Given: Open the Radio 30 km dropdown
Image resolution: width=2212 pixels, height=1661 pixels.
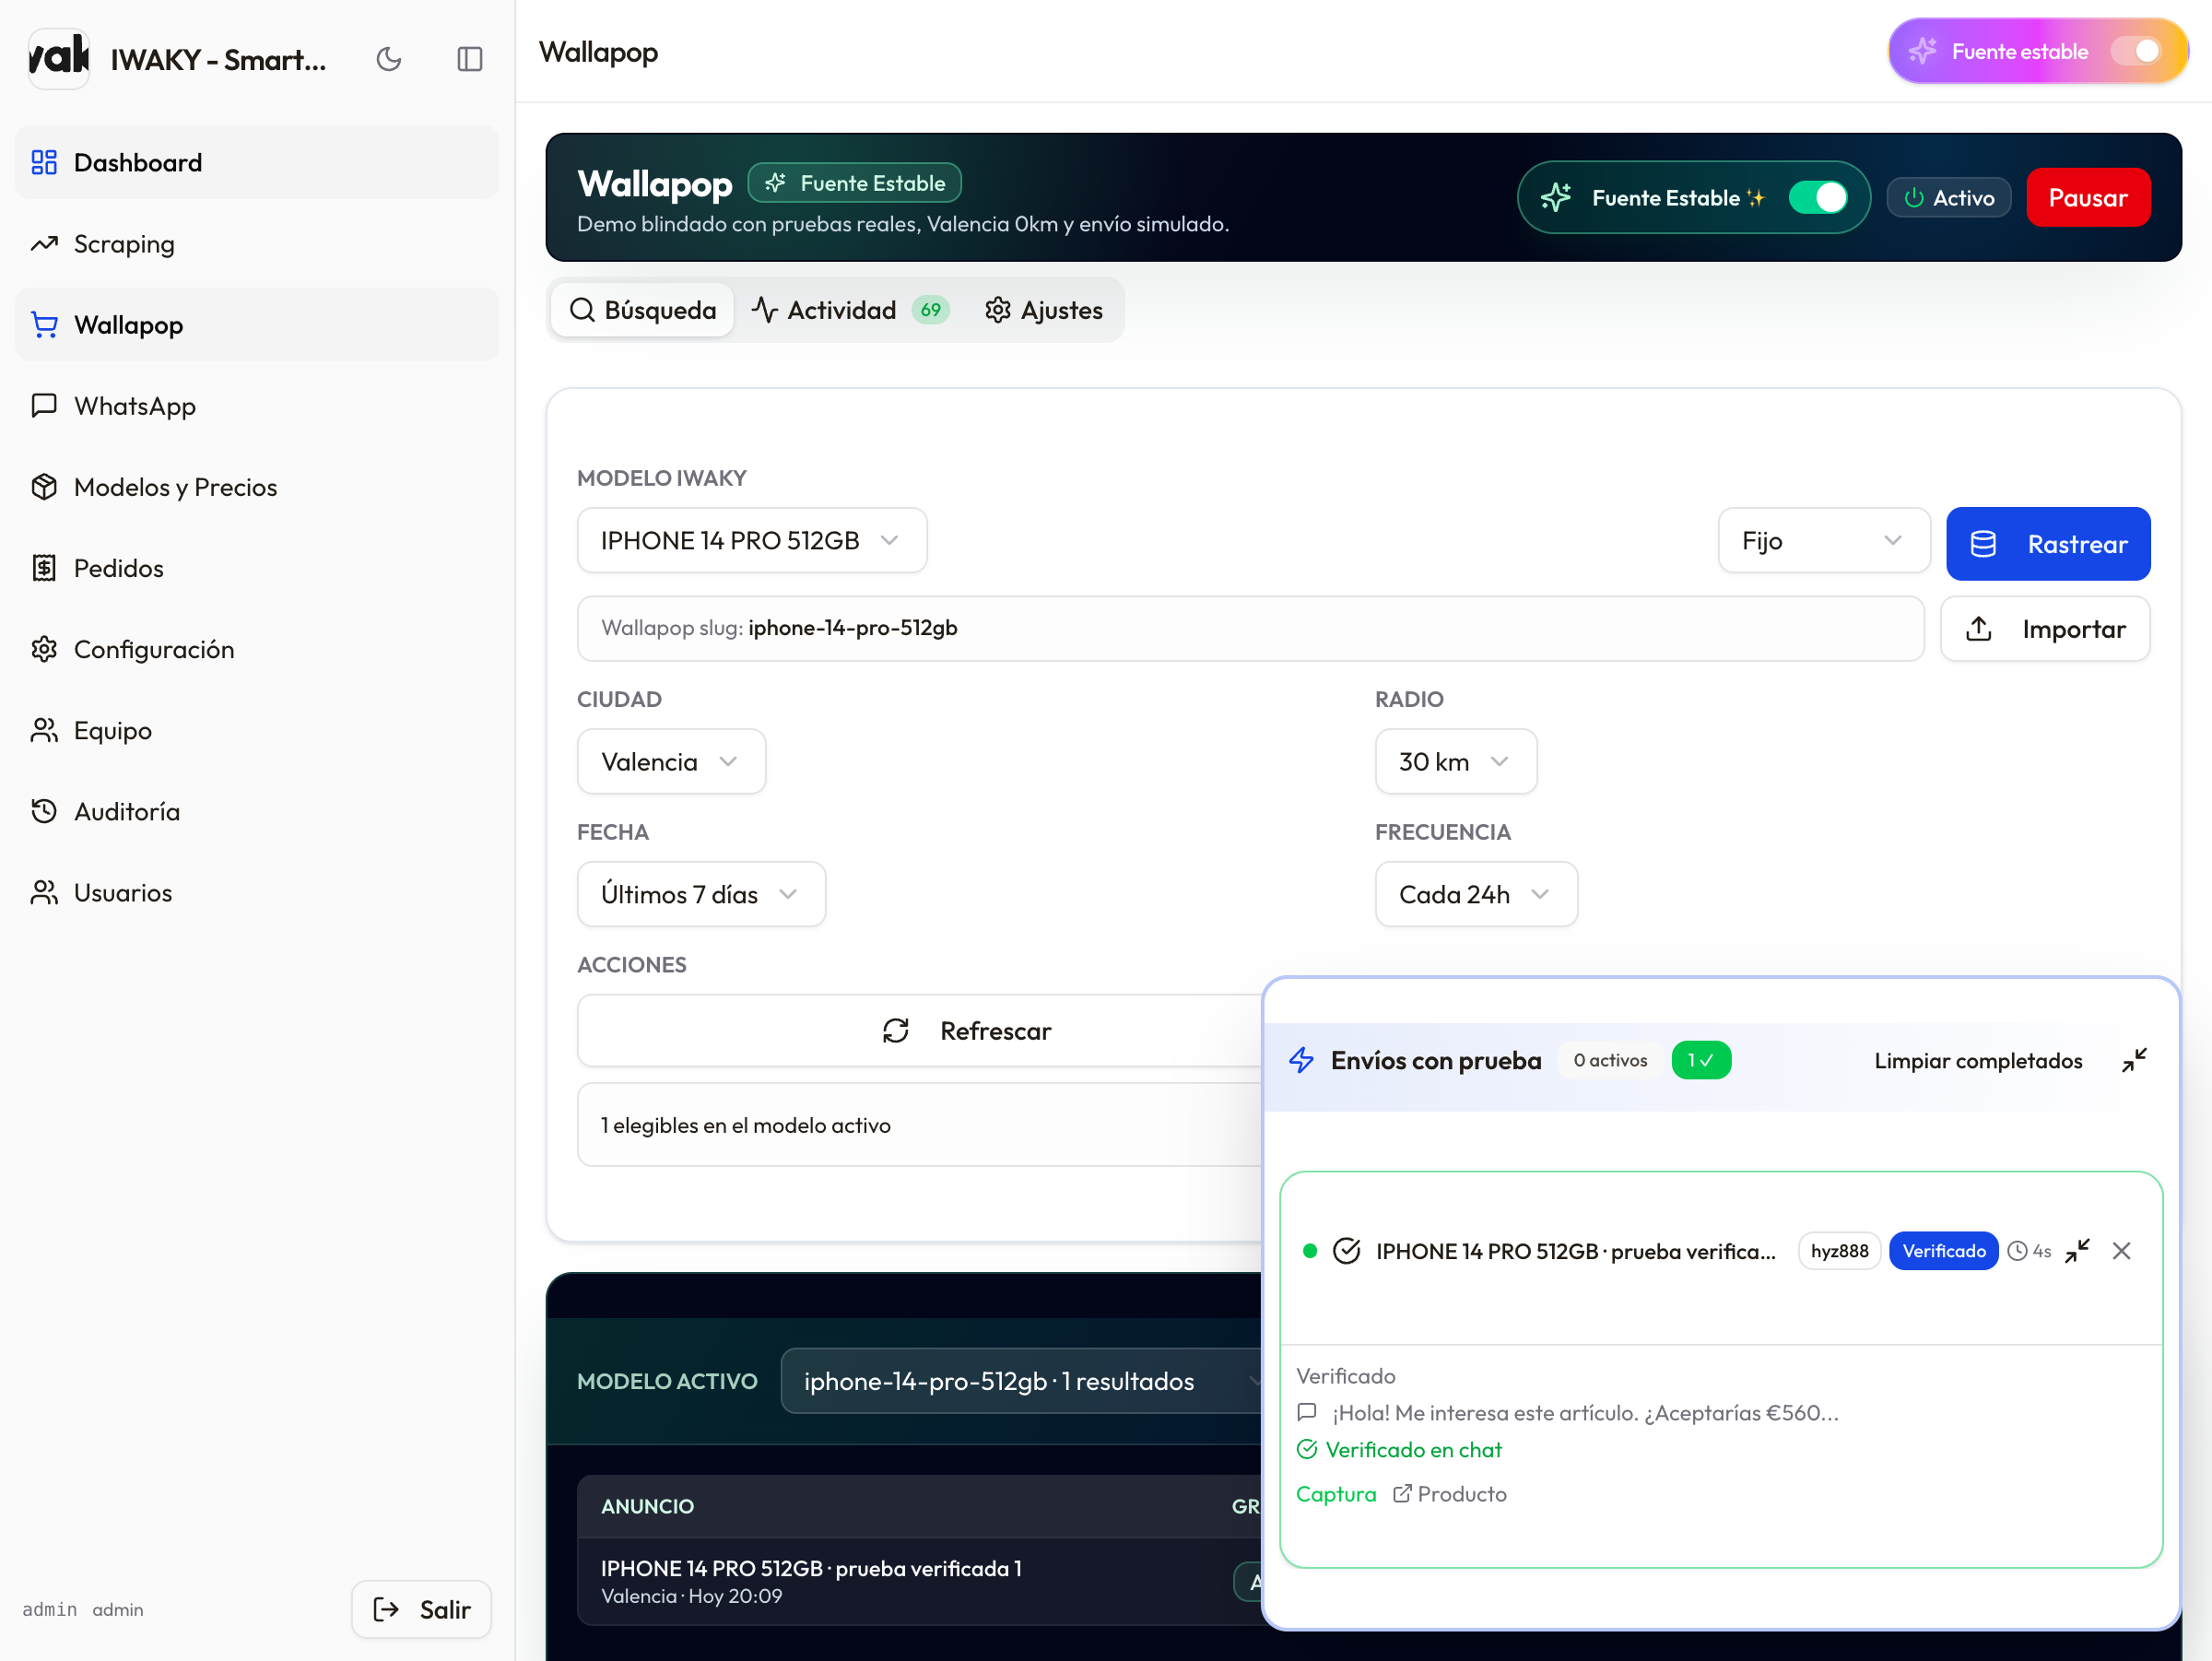Looking at the screenshot, I should coord(1456,761).
